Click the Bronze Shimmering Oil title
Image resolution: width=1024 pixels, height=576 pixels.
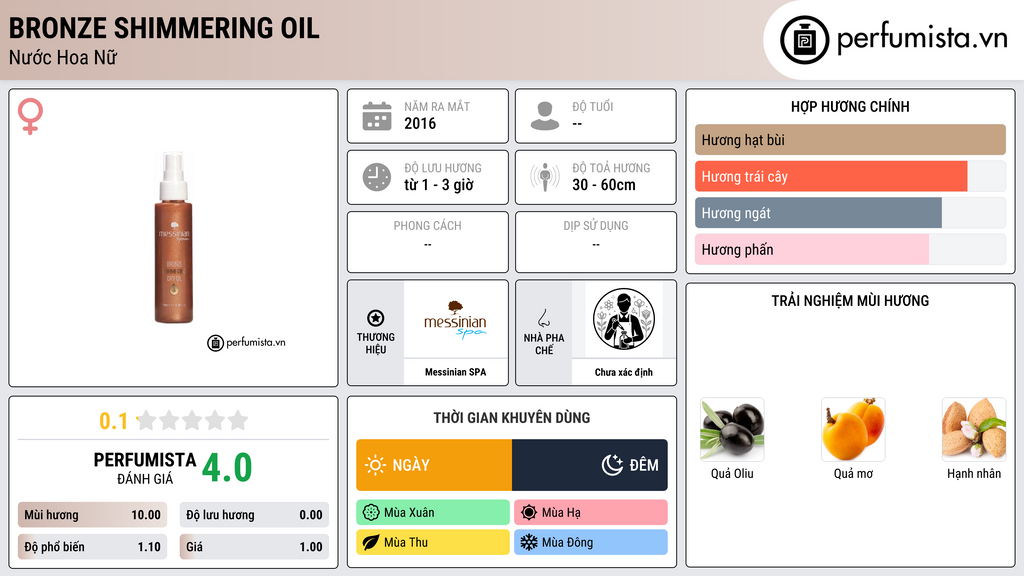point(164,28)
